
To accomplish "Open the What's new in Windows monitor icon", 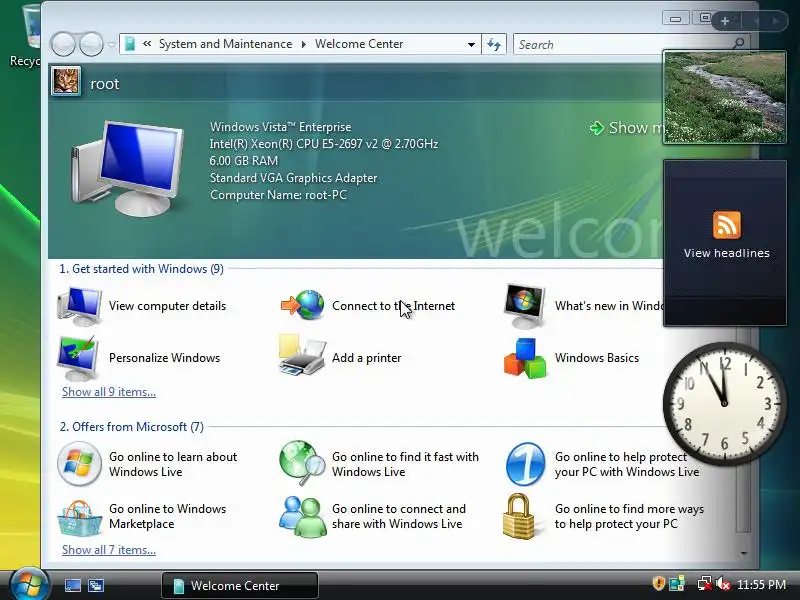I will (524, 306).
